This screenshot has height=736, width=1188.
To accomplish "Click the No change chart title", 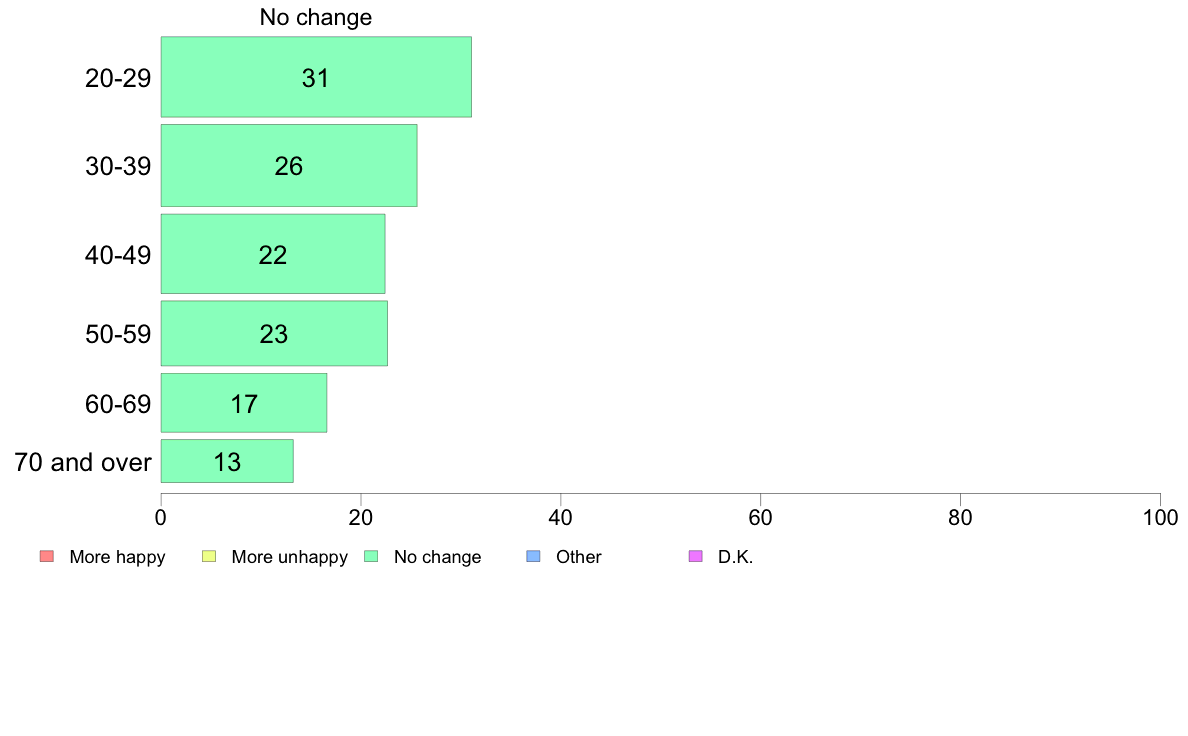I will 316,17.
